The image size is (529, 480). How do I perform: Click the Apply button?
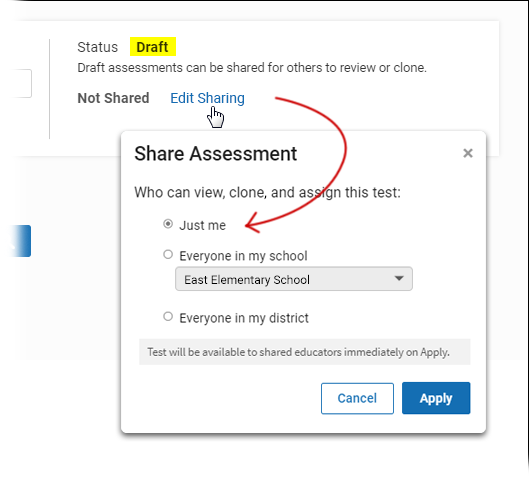tap(436, 398)
